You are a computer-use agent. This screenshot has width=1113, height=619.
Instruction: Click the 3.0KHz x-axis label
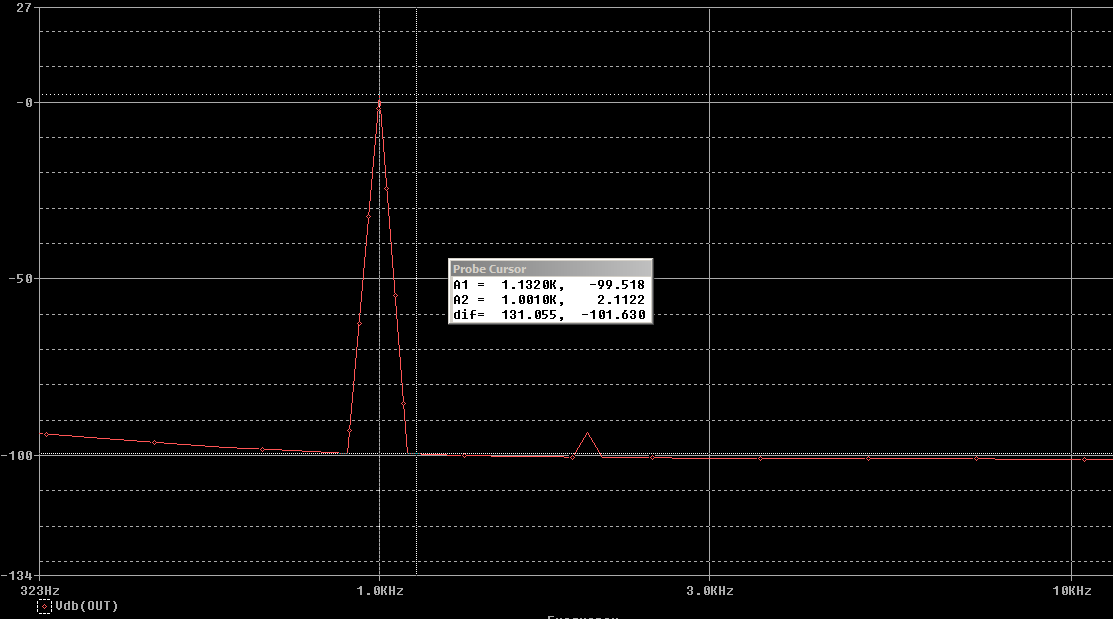pyautogui.click(x=710, y=591)
